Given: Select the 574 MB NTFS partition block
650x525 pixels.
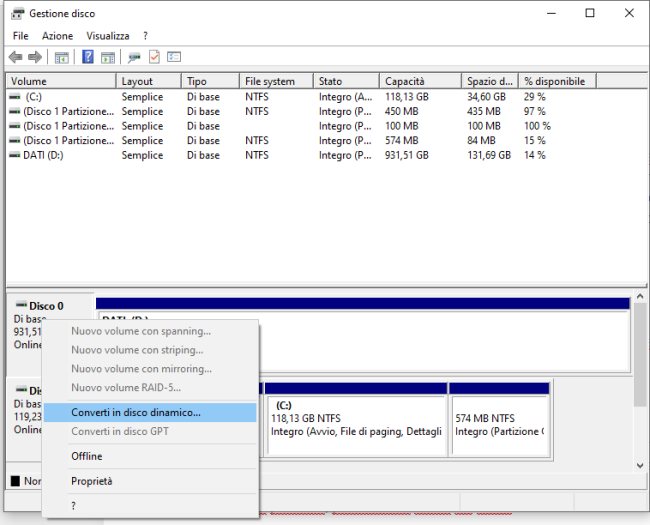Looking at the screenshot, I should click(x=499, y=419).
